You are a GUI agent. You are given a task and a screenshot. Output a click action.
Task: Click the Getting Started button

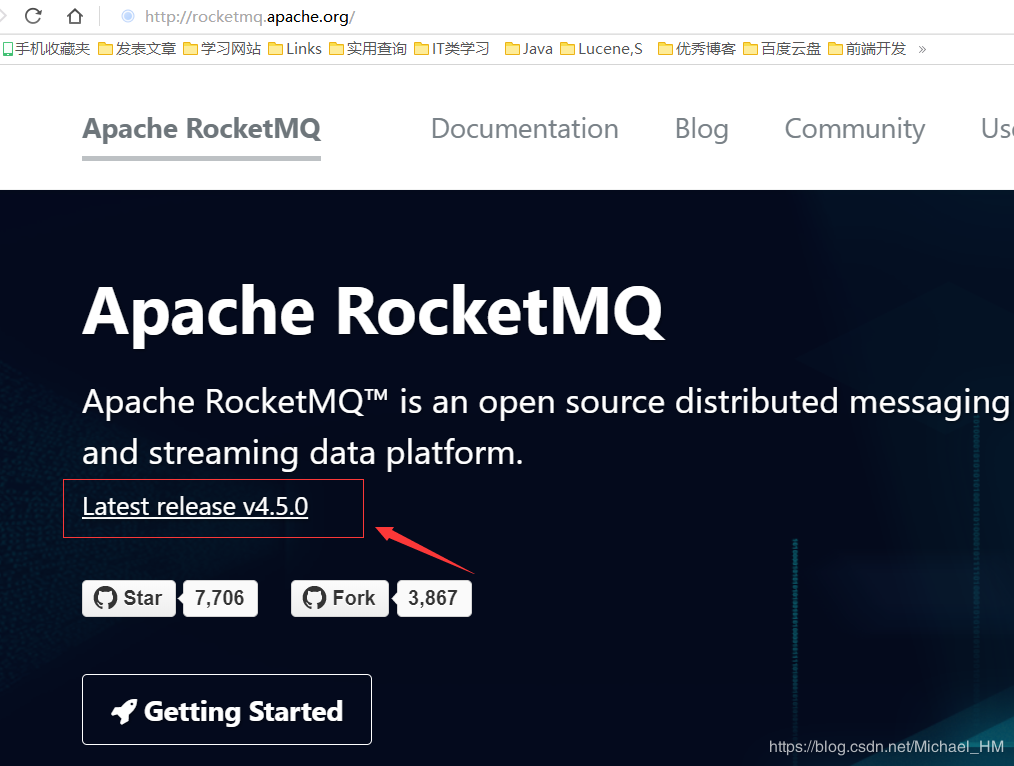click(227, 710)
